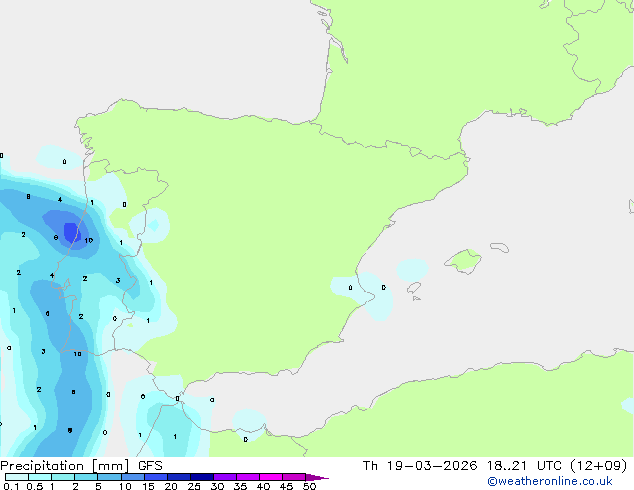Click the legend label "30"
The image size is (634, 490).
click(x=218, y=486)
